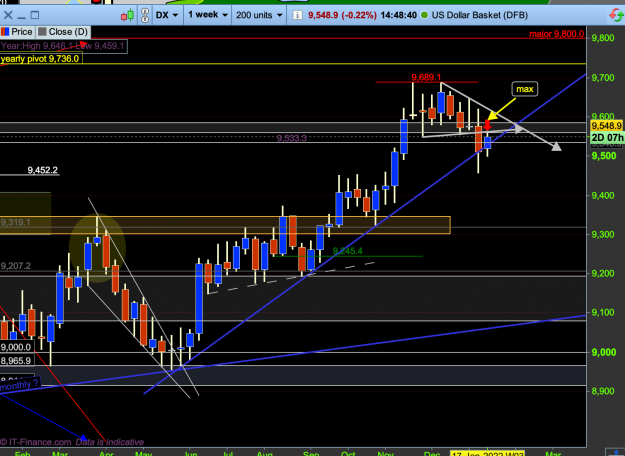Click the yellow 9,548.9 current price tag

(606, 126)
